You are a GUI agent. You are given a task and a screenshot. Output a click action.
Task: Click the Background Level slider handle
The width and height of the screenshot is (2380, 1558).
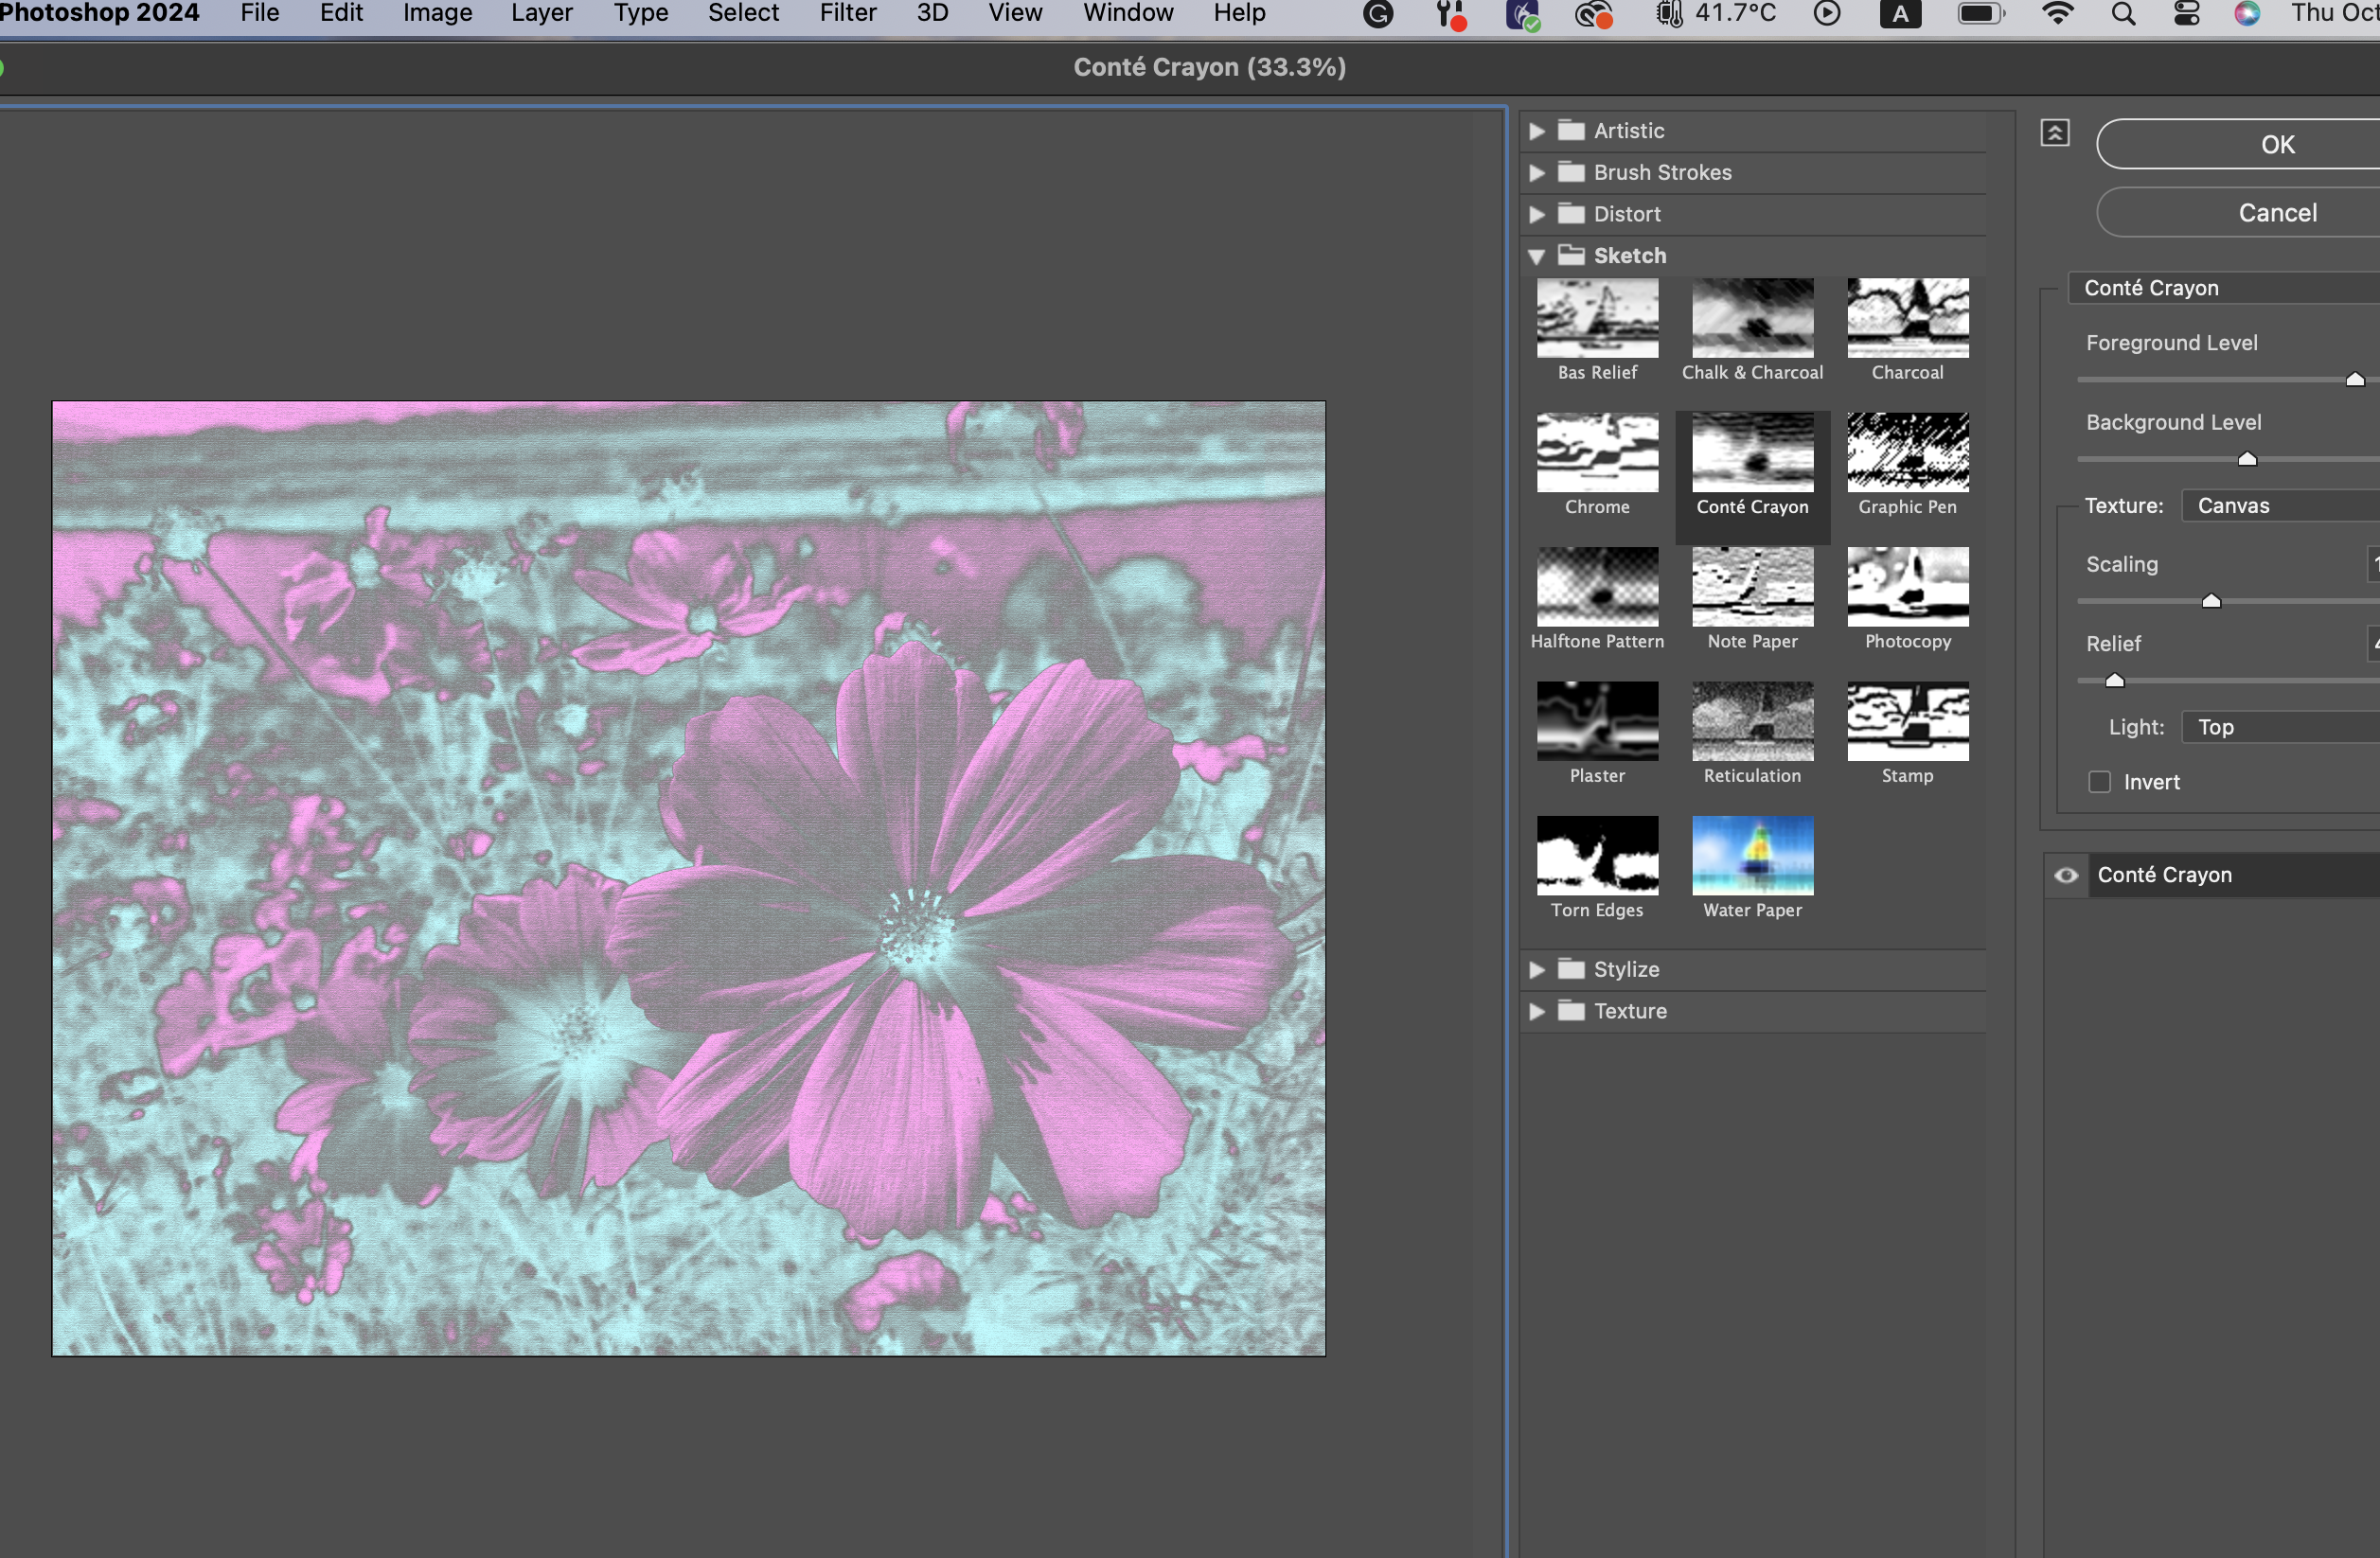pyautogui.click(x=2247, y=459)
